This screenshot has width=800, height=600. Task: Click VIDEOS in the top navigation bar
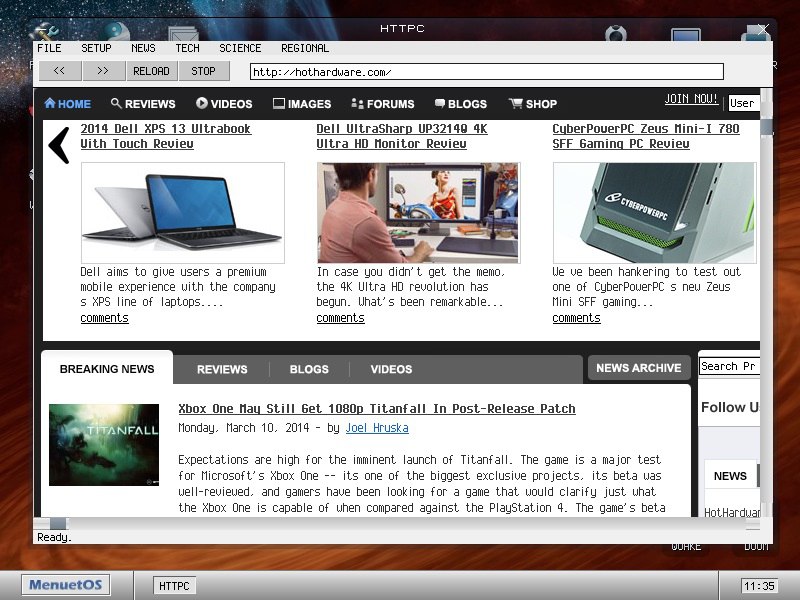[x=232, y=104]
